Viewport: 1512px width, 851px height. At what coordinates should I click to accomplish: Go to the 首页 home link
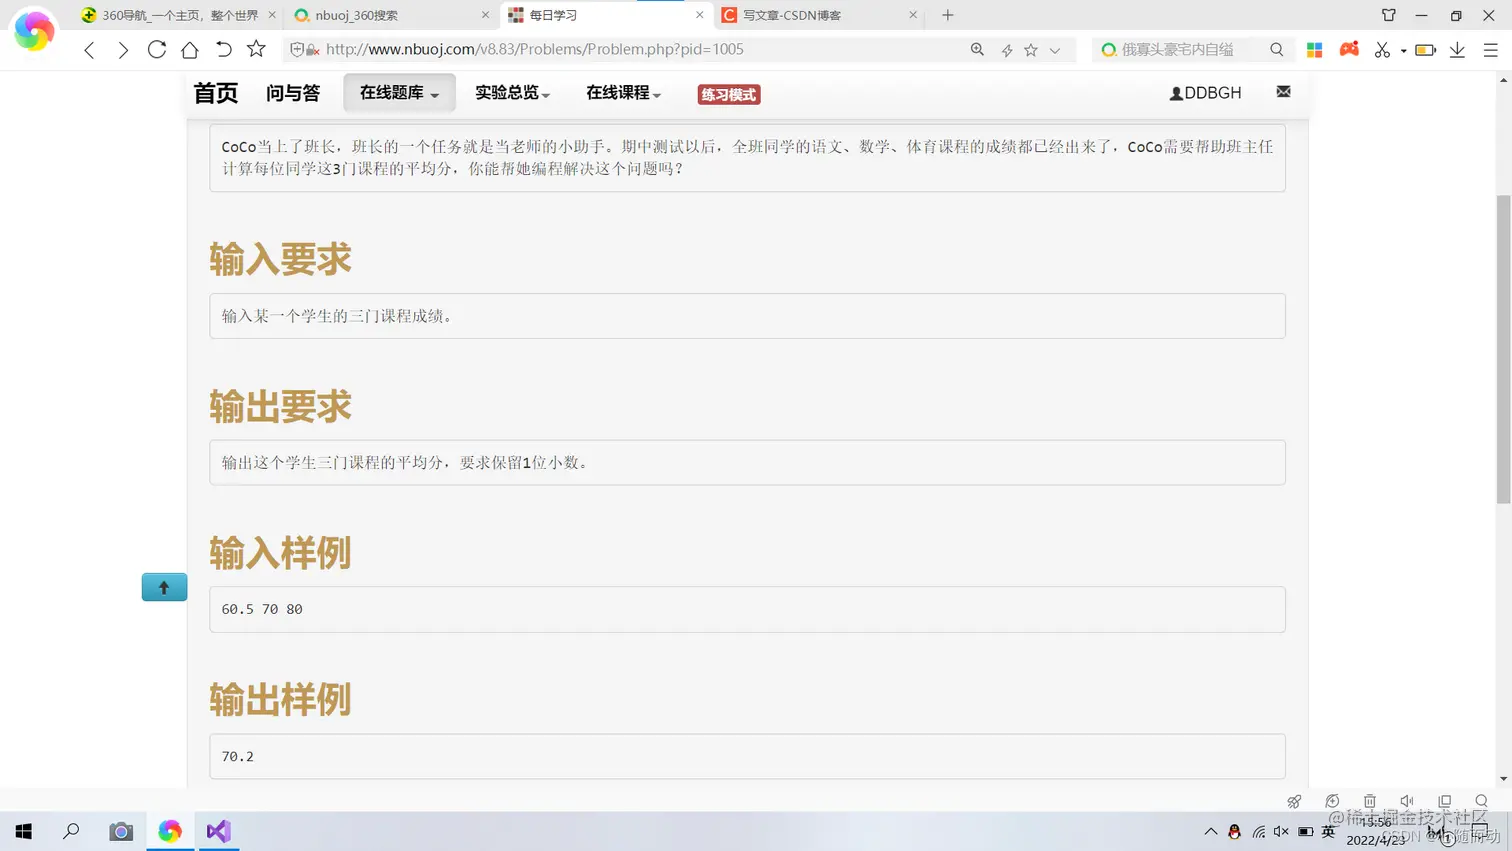(215, 93)
